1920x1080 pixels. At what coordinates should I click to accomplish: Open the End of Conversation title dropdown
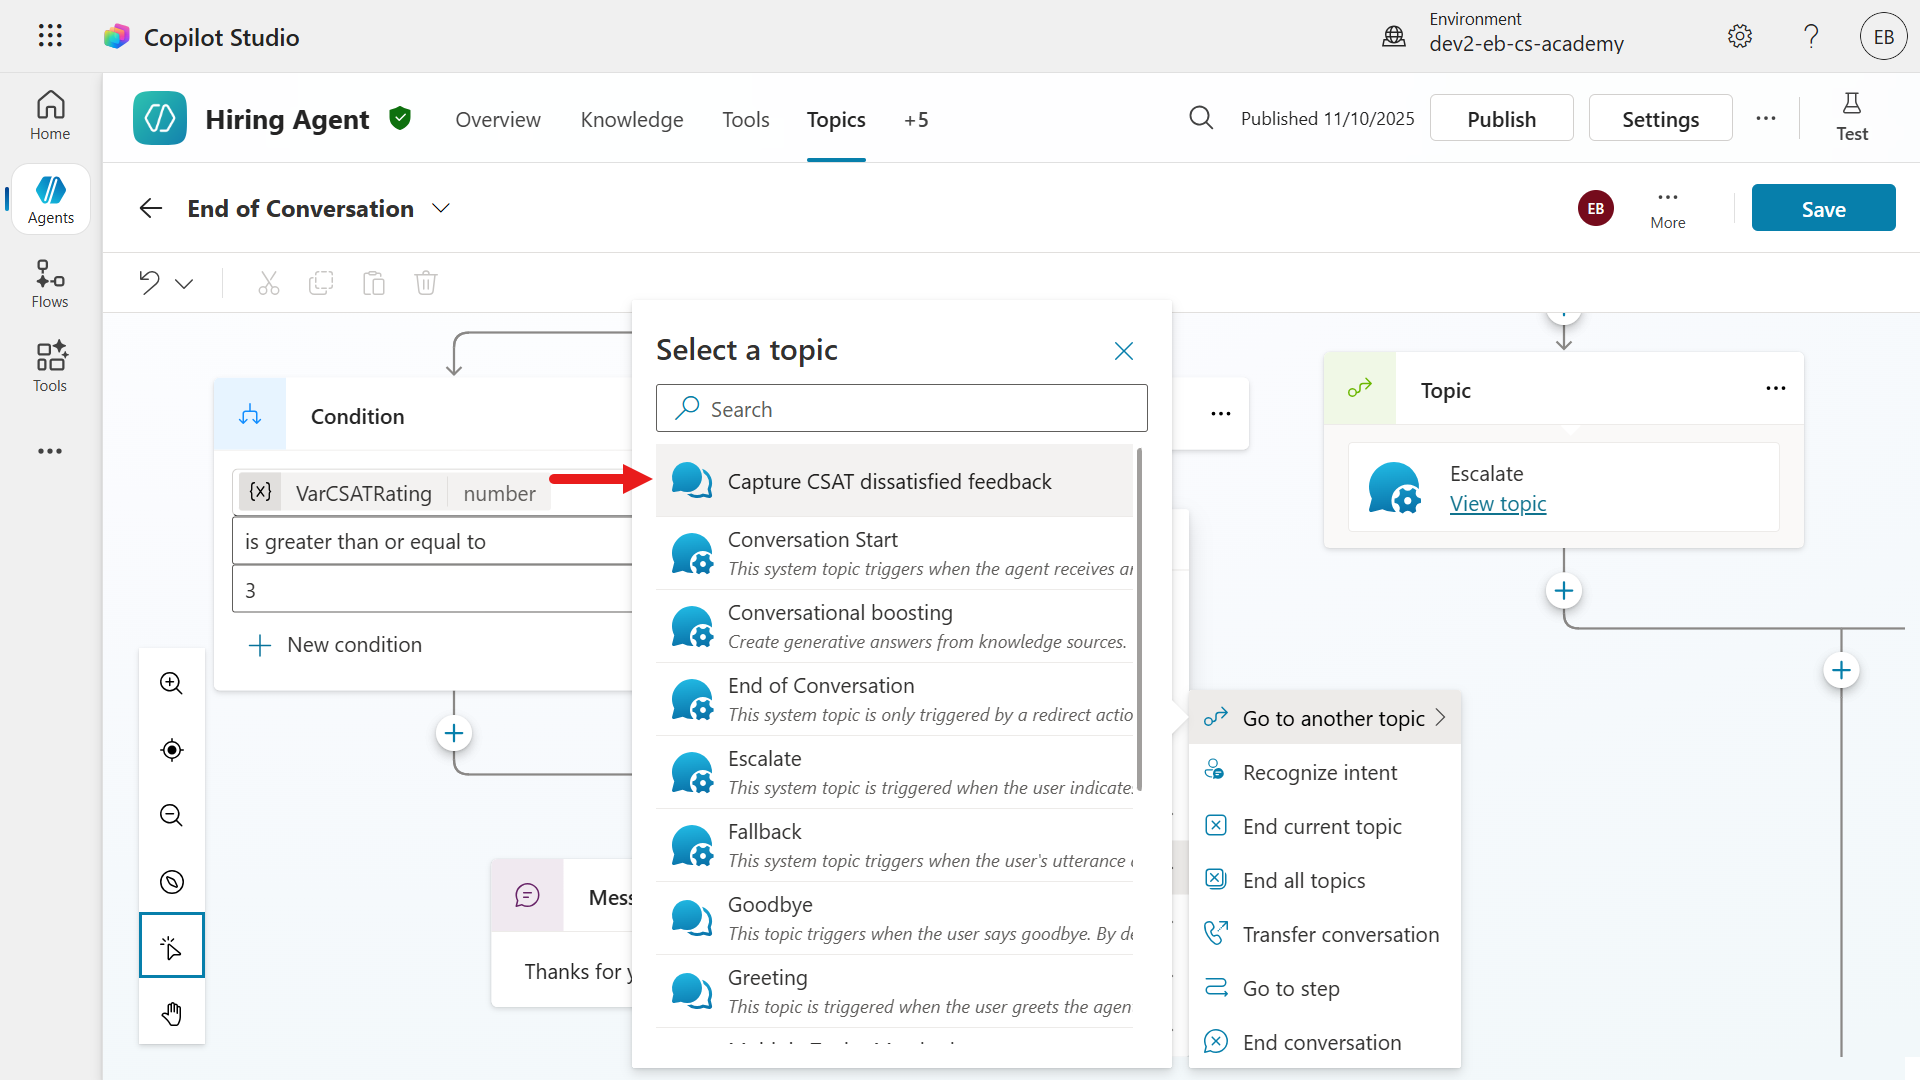click(441, 208)
